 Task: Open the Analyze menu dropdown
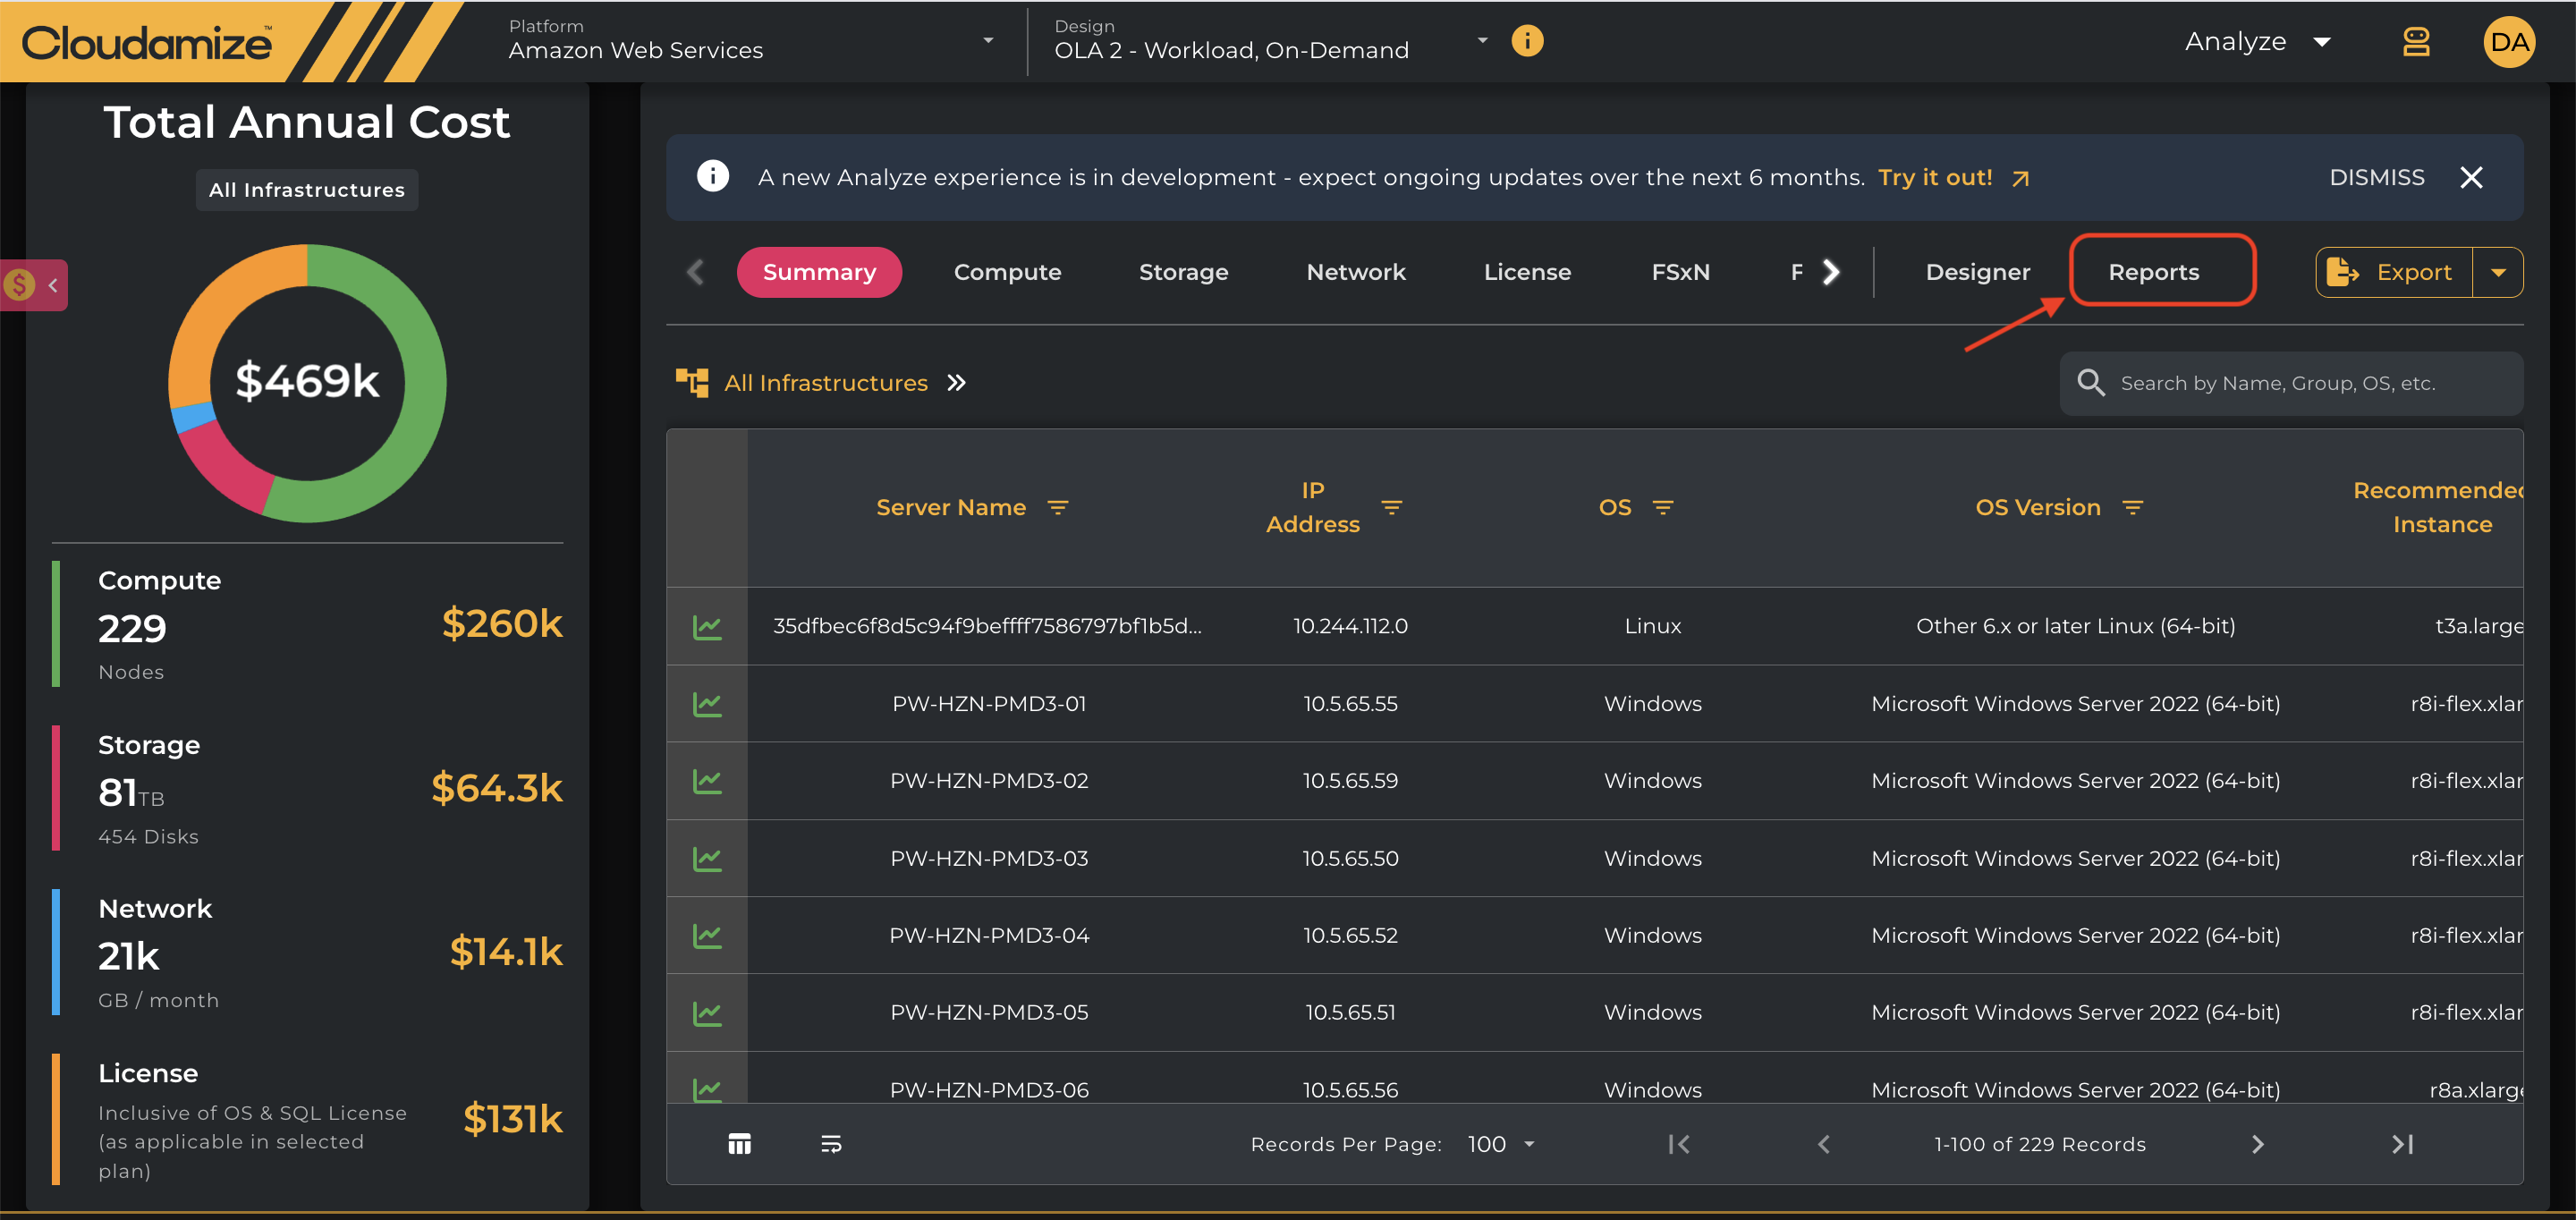click(2258, 42)
